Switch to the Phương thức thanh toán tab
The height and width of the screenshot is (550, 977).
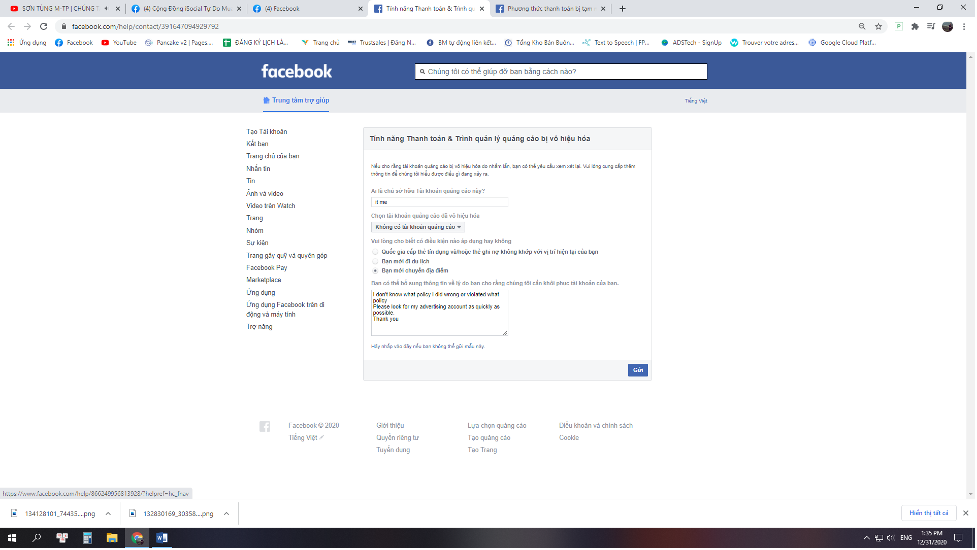tap(548, 9)
